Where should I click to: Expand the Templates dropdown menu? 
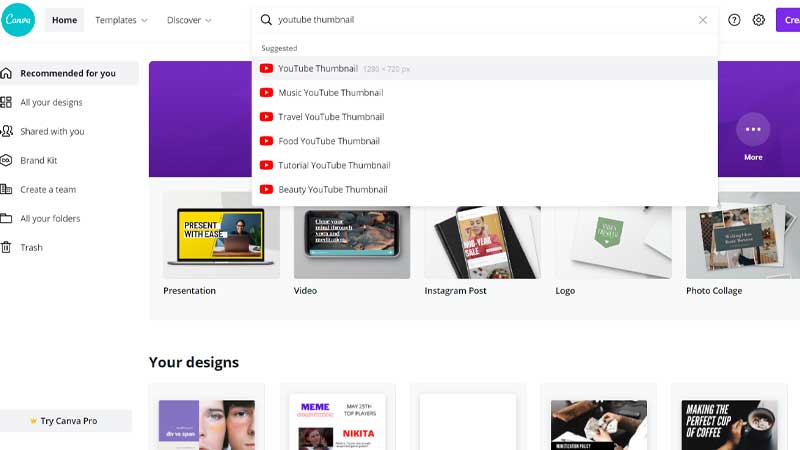click(x=121, y=20)
